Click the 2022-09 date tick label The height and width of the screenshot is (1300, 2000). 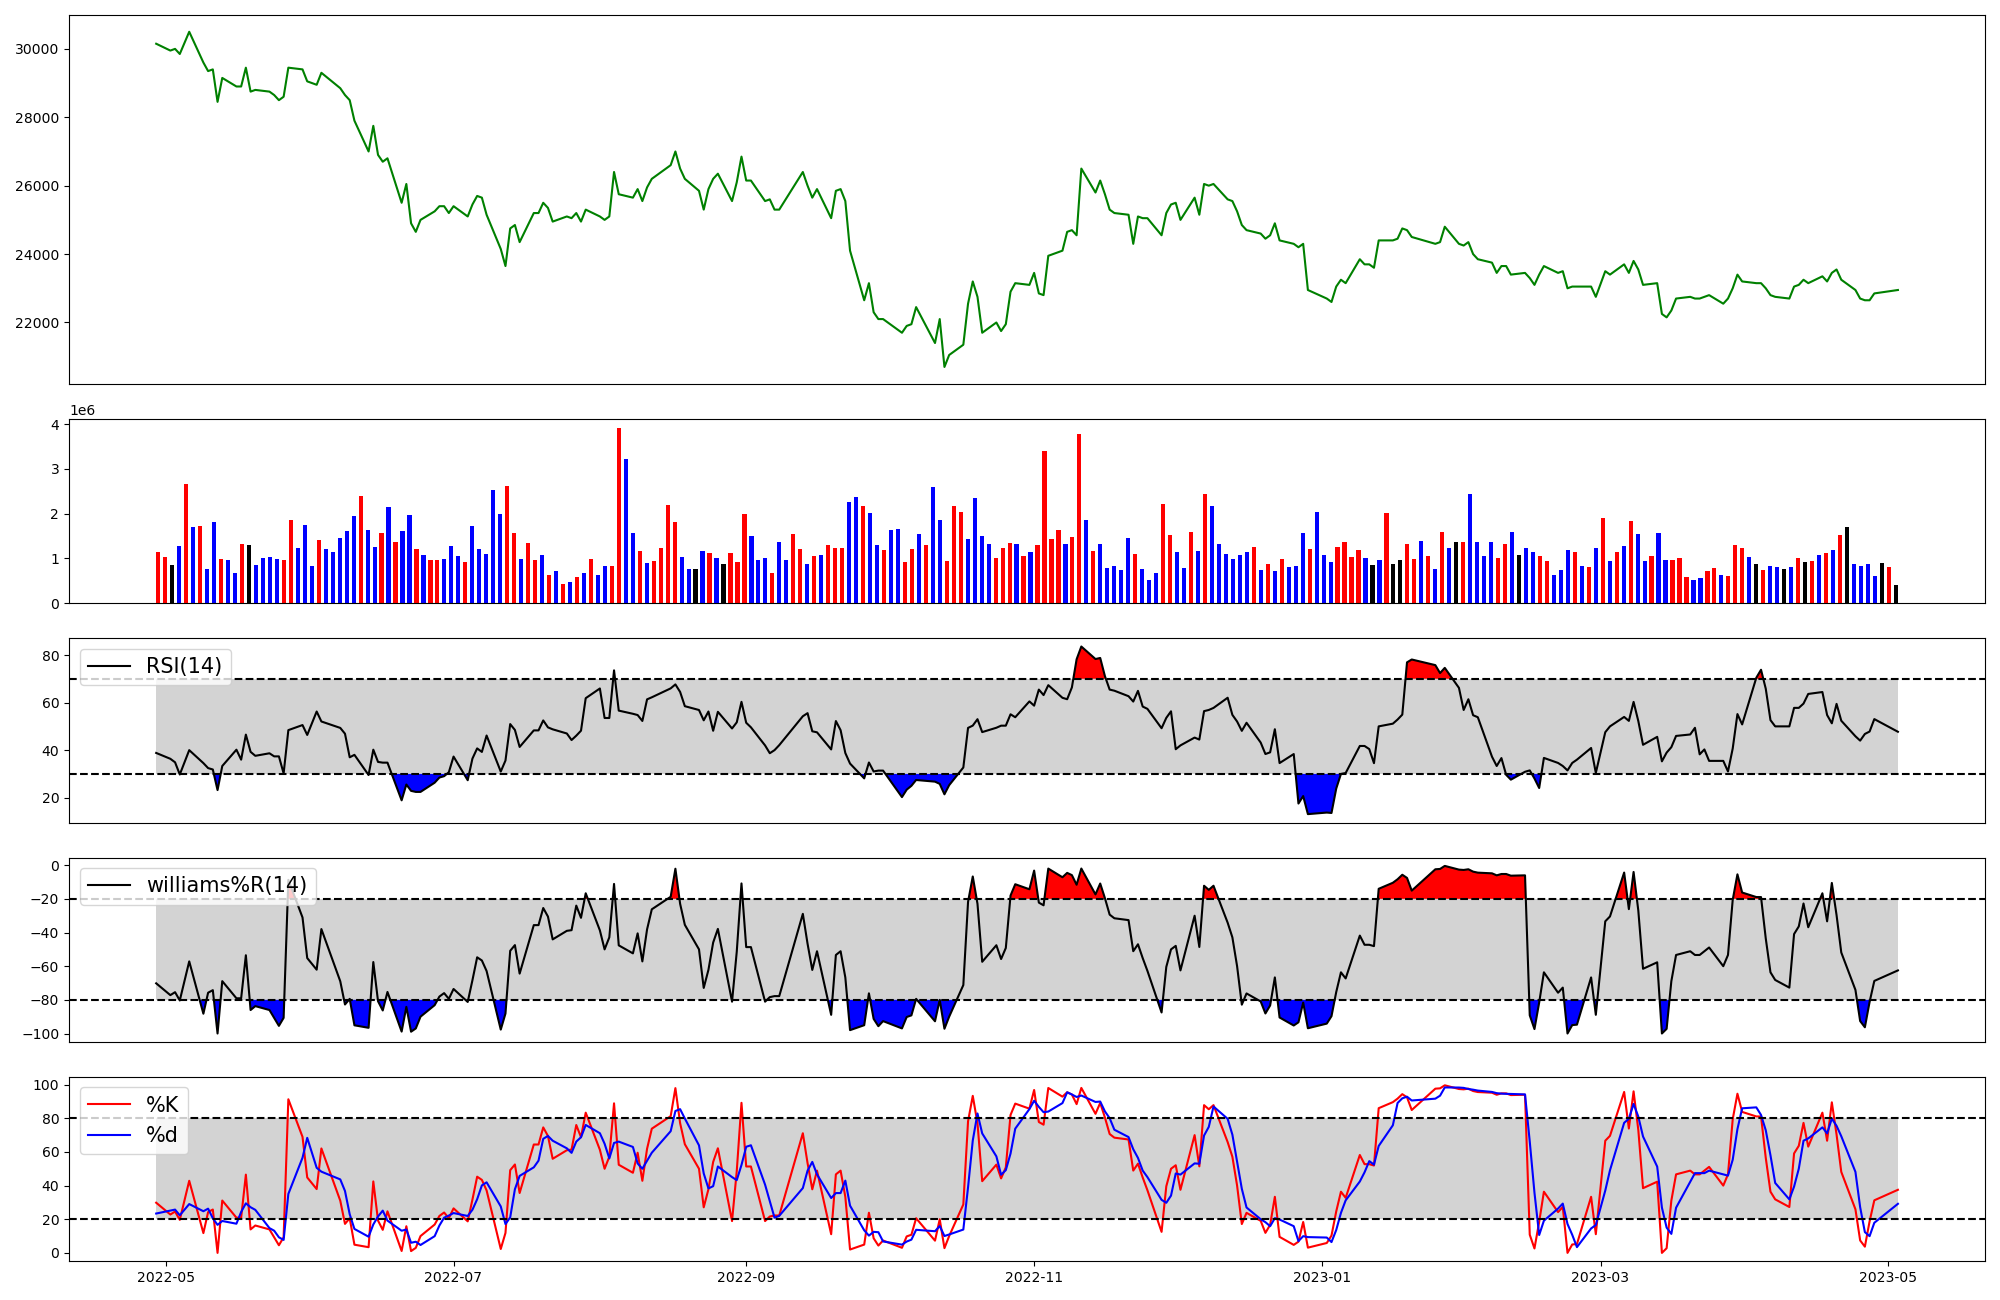[x=746, y=1277]
